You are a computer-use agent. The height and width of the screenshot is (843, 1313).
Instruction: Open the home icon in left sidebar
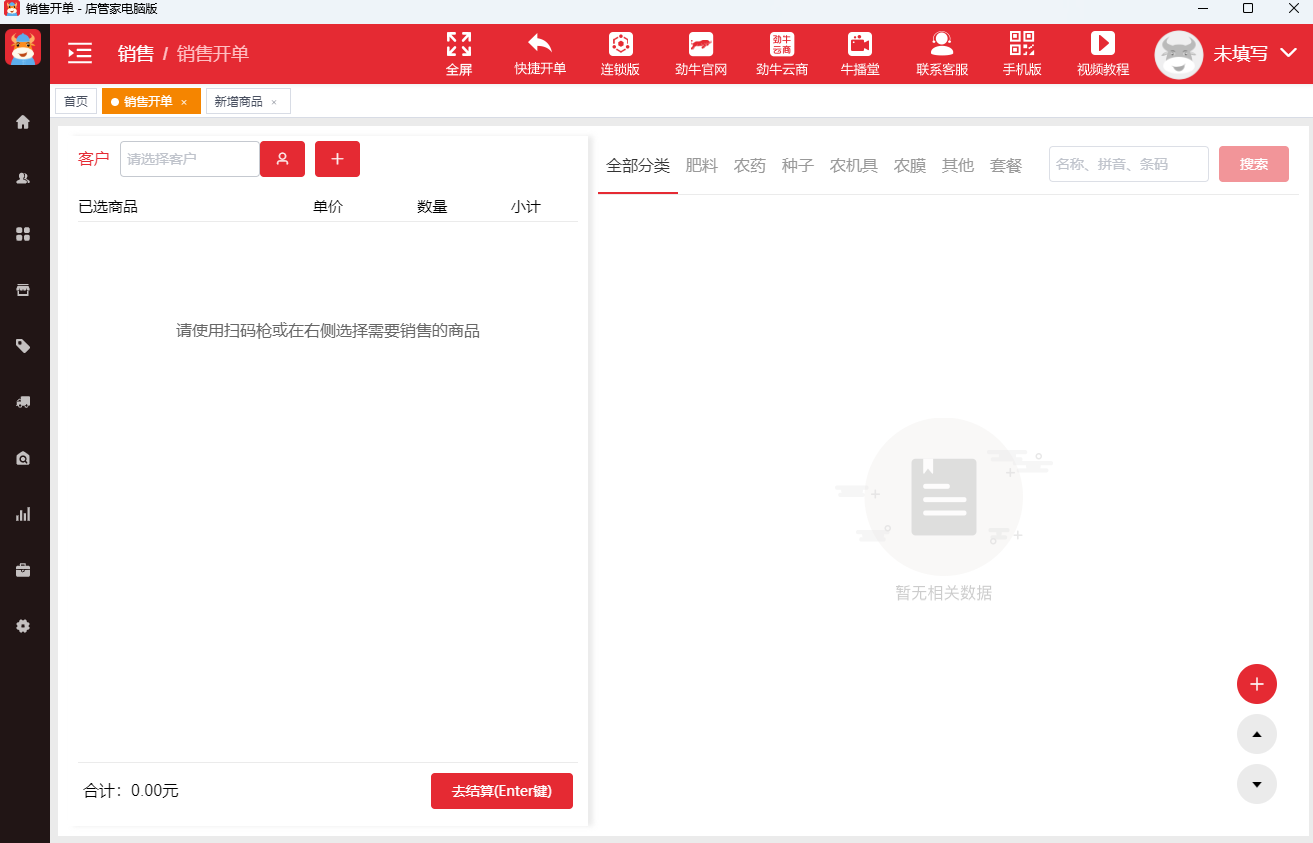[x=23, y=122]
